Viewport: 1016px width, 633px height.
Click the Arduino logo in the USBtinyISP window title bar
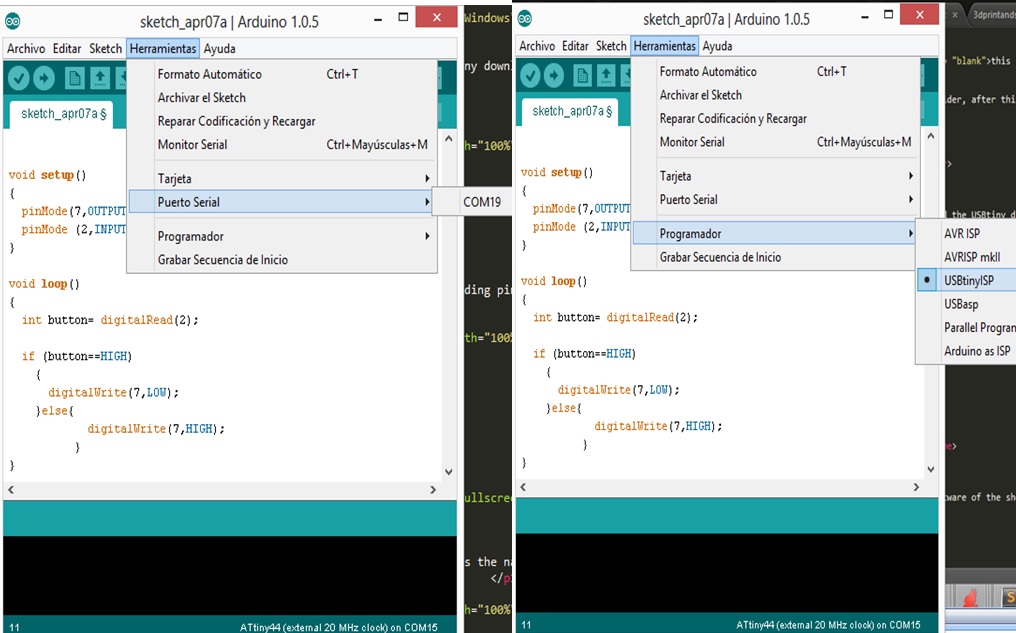525,19
